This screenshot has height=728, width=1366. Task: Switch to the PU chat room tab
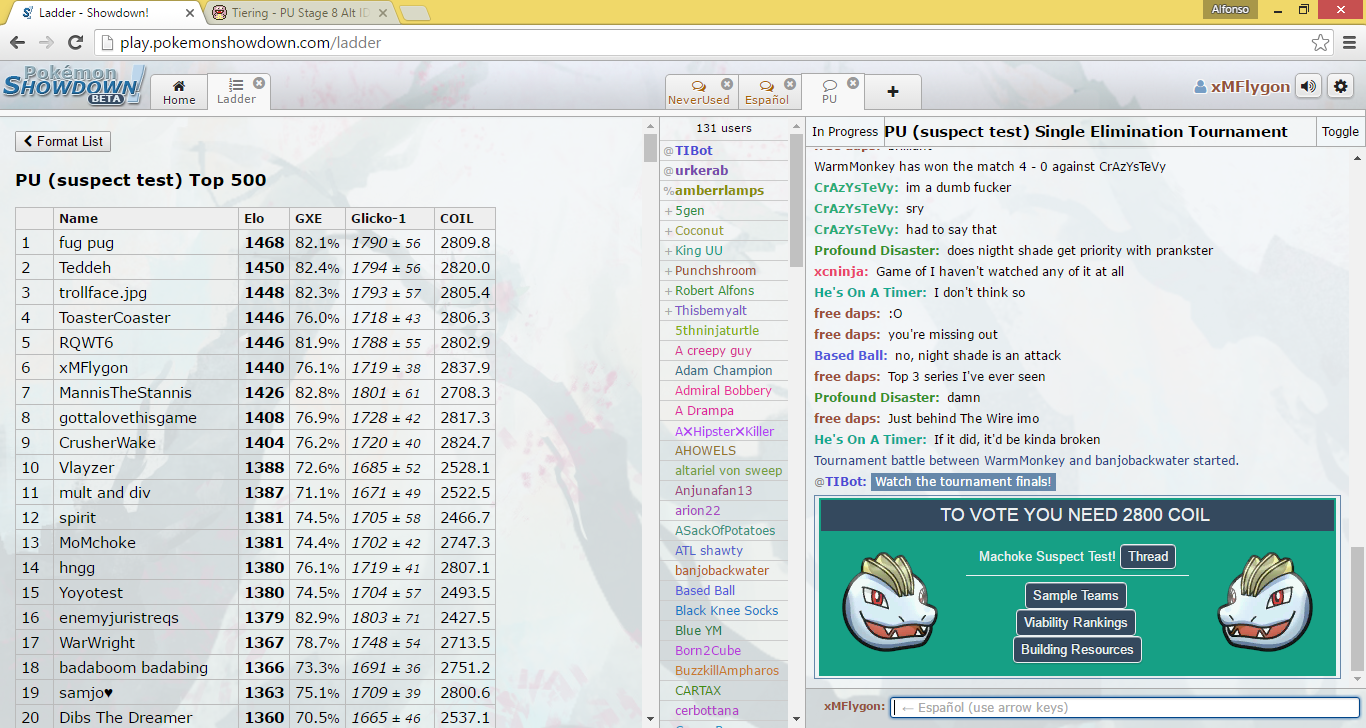(830, 92)
